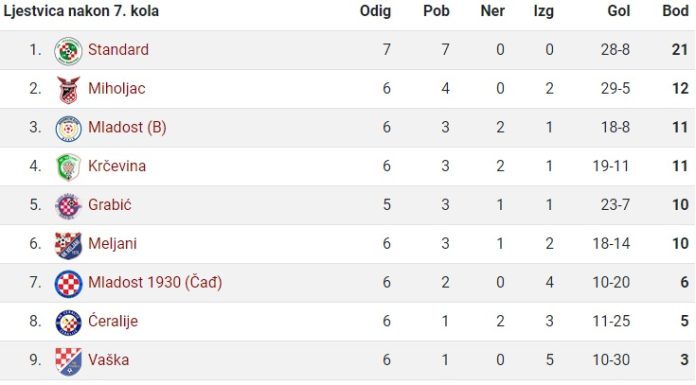The height and width of the screenshot is (385, 696).
Task: Click the Grabić club crest icon
Action: (x=68, y=206)
